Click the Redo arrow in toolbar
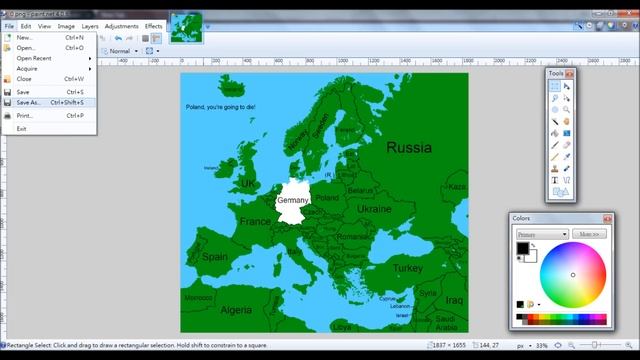The width and height of the screenshot is (640, 360). click(x=129, y=38)
